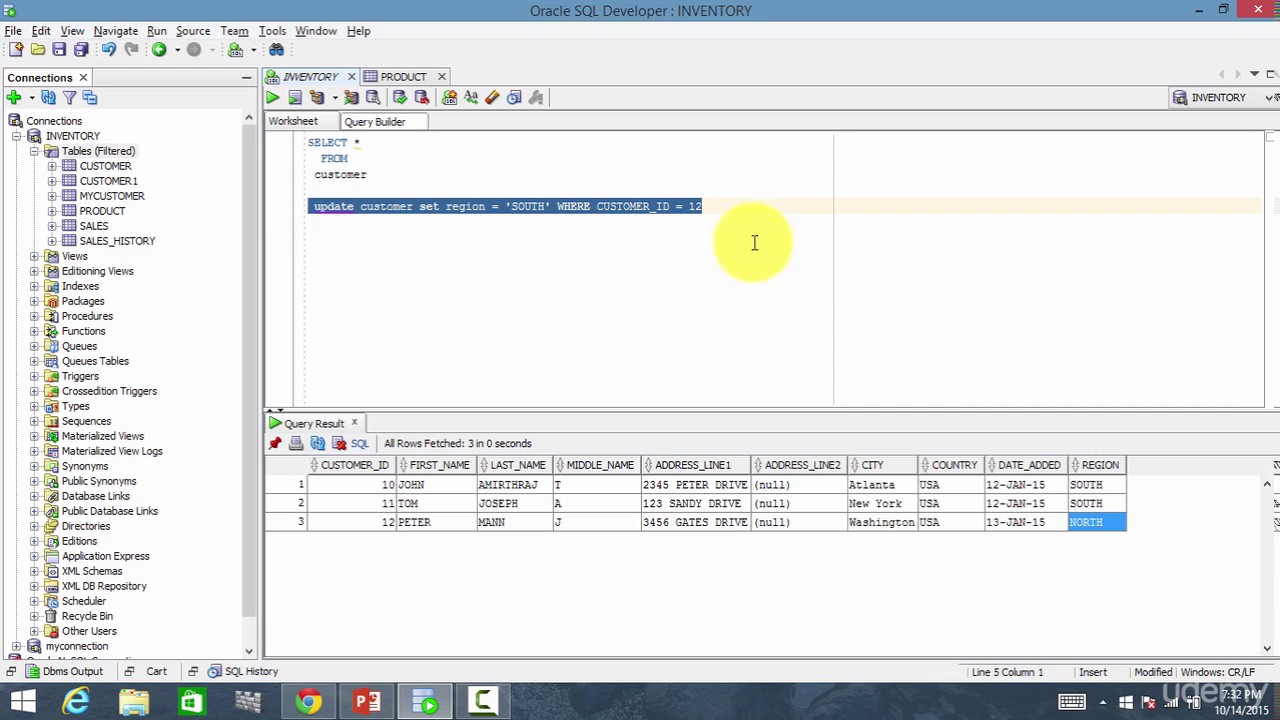Refresh the Connections tree

[x=48, y=97]
